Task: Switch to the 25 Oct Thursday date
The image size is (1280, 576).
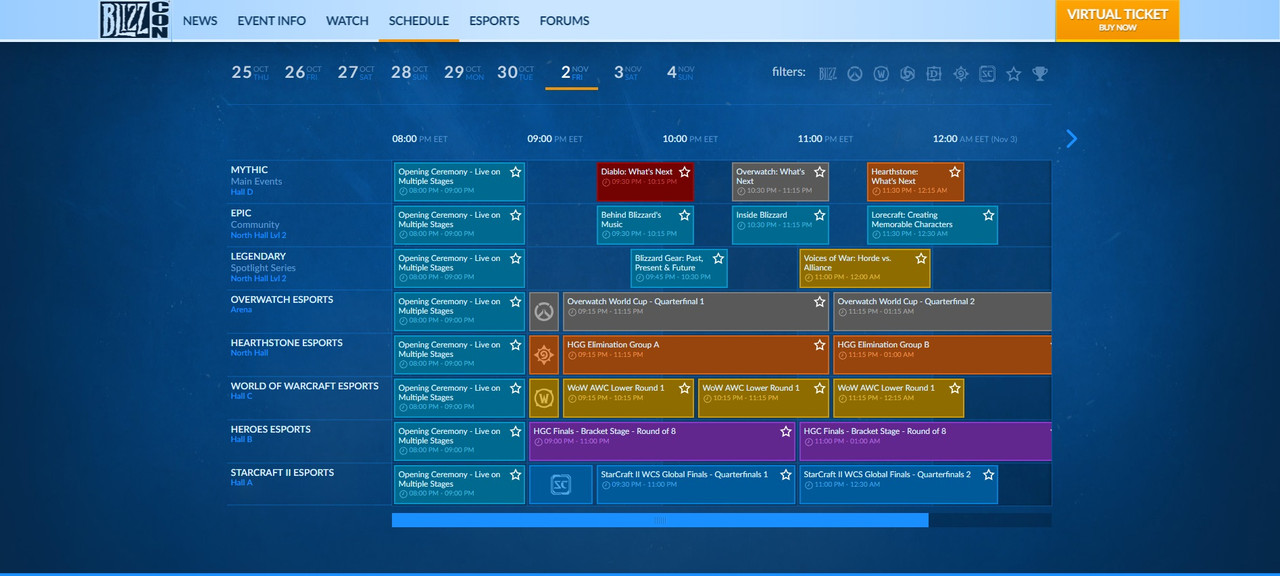Action: click(250, 72)
